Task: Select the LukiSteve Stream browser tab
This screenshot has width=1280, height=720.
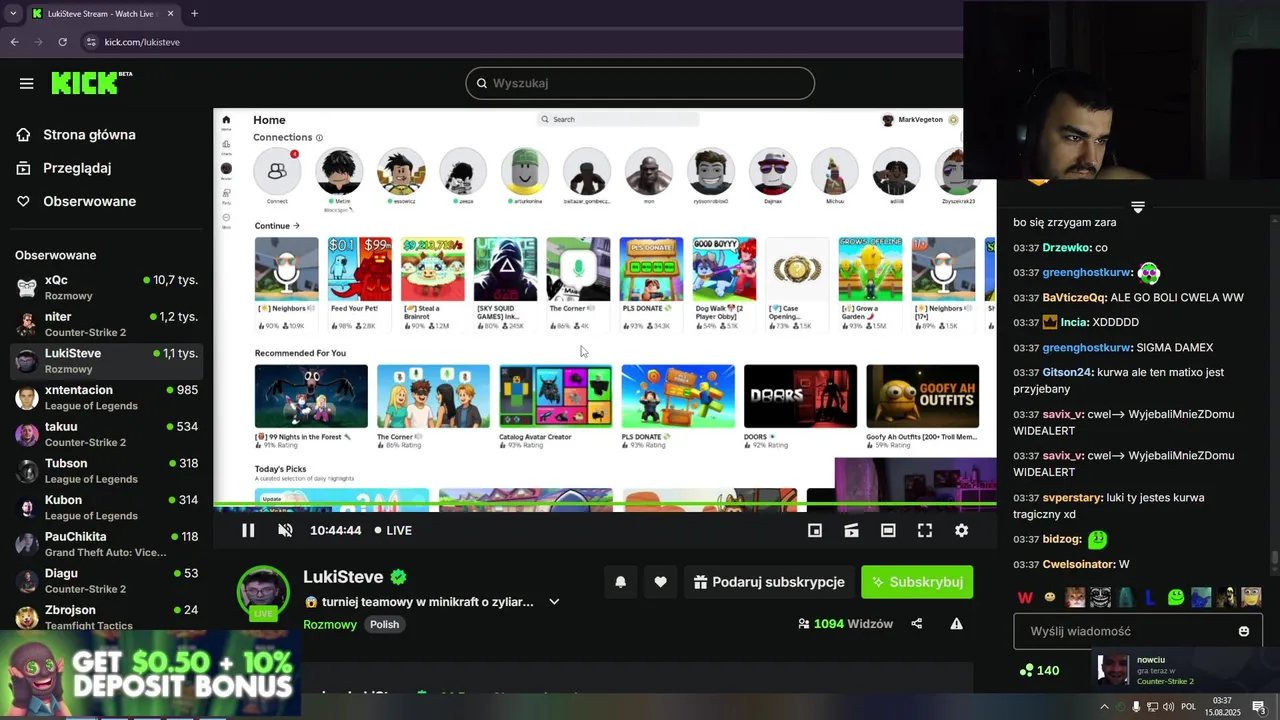Action: click(102, 13)
